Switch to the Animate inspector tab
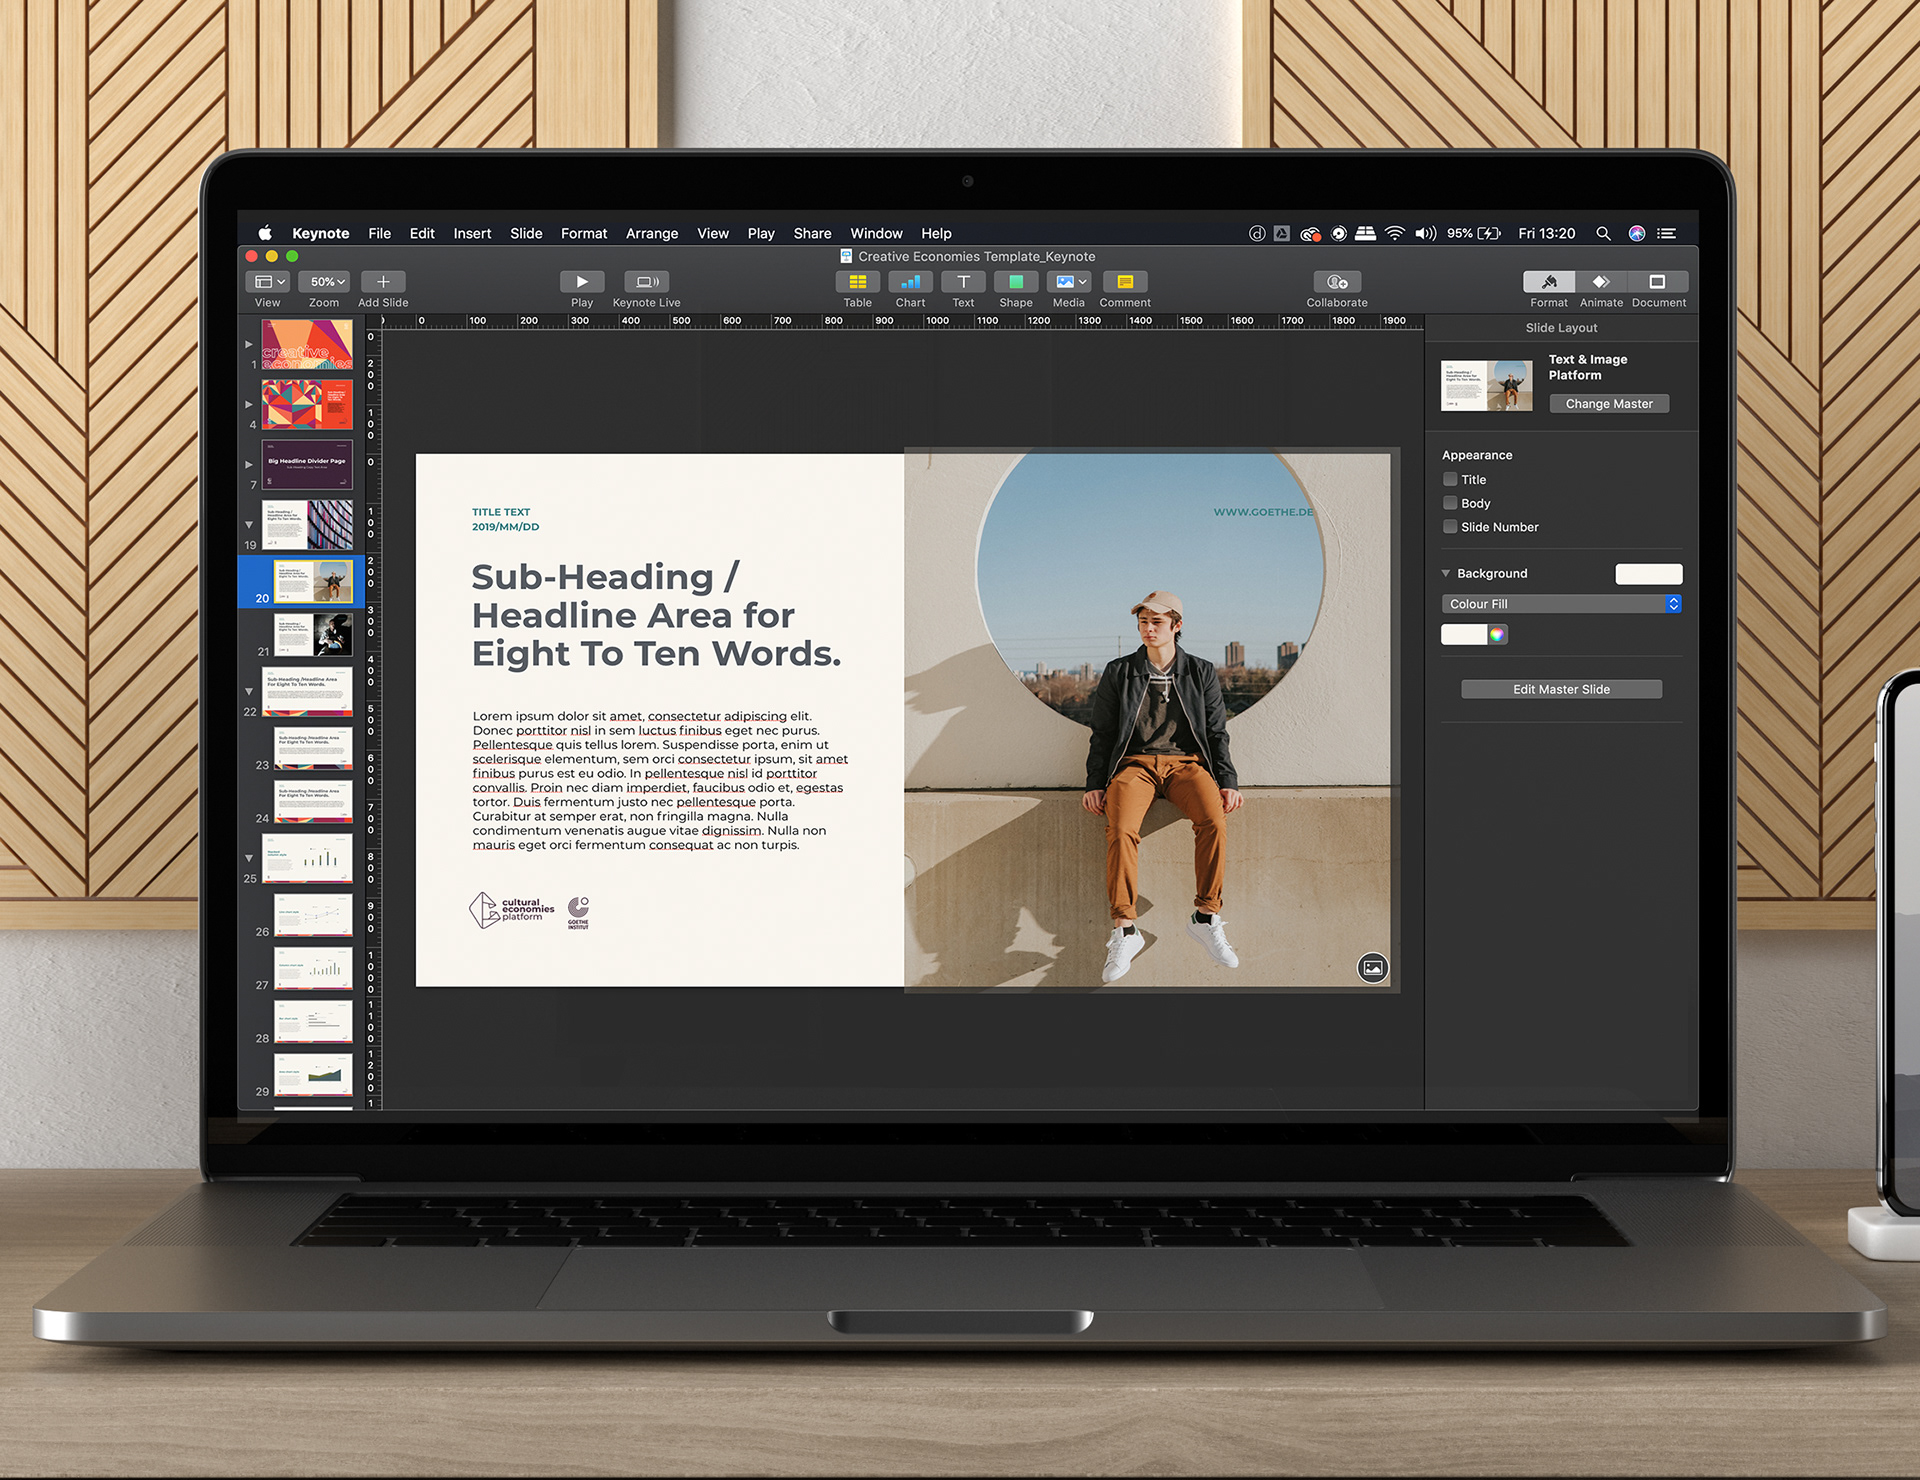 coord(1601,282)
